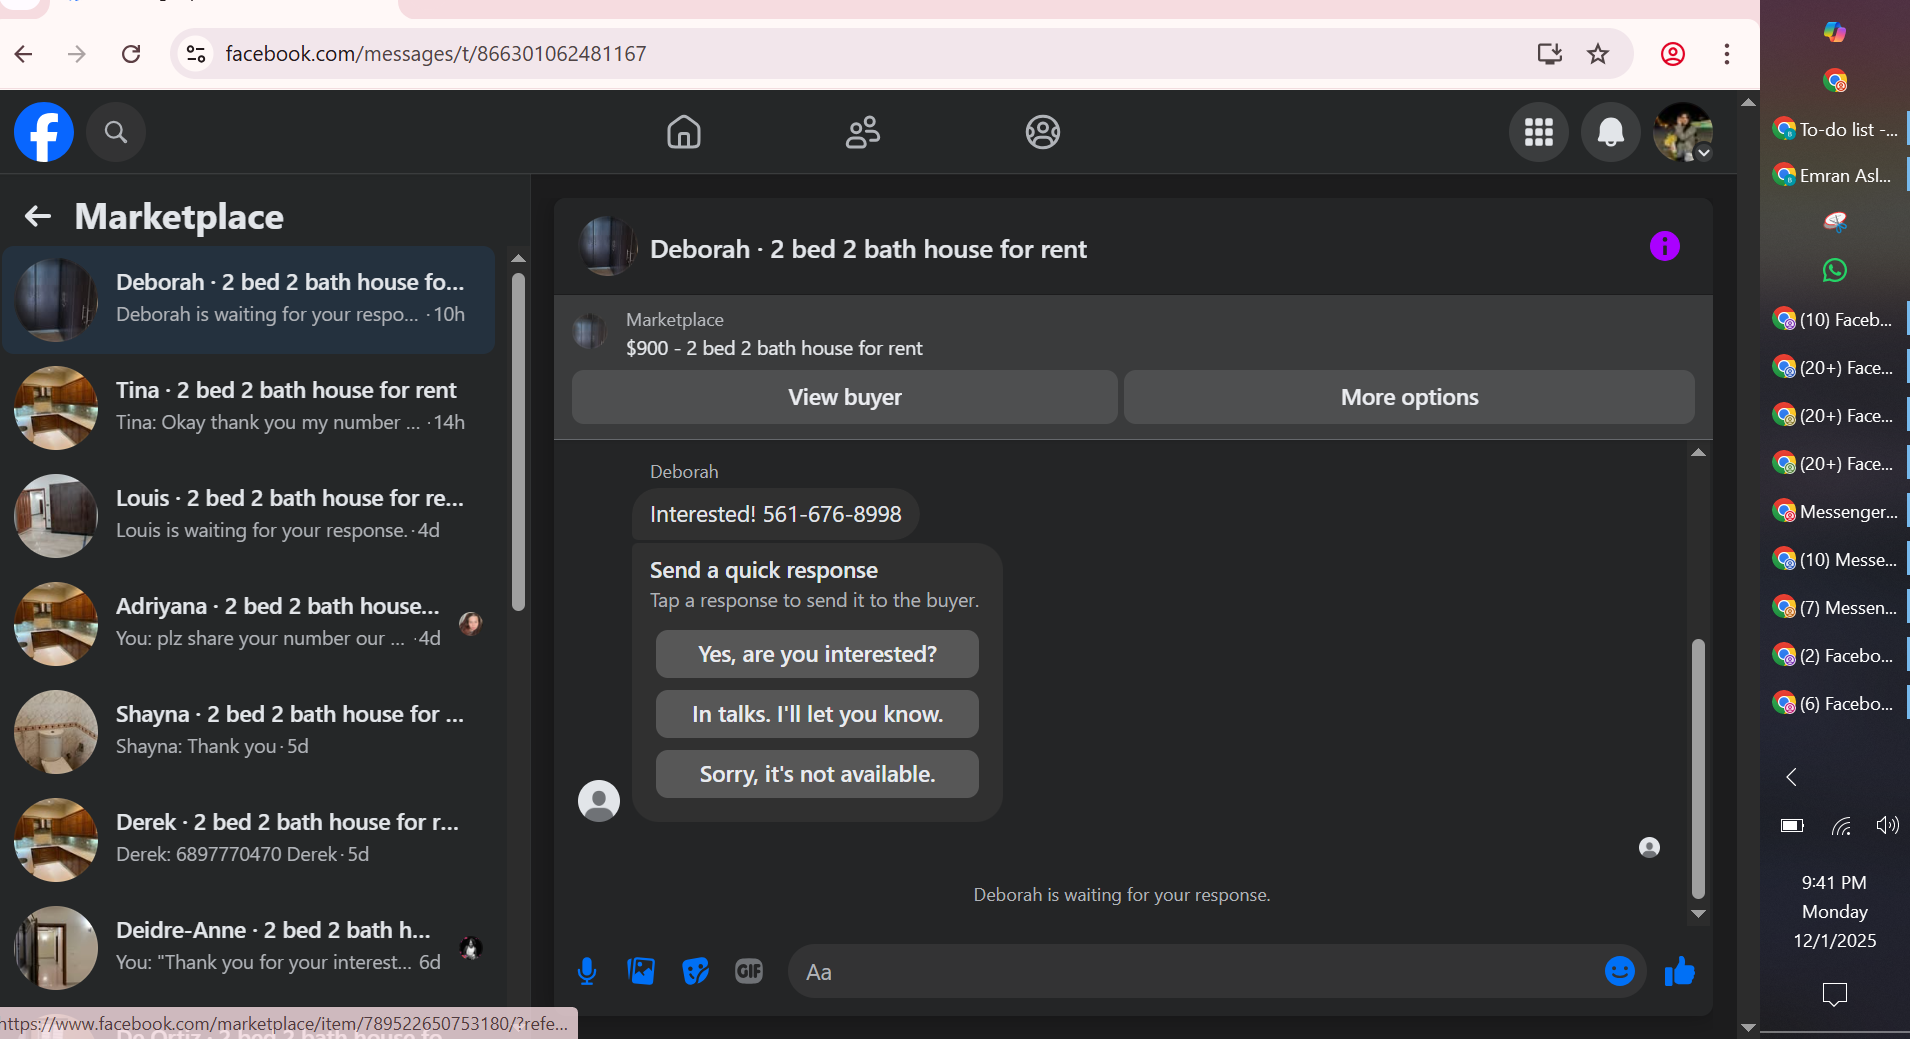Open the account profile picture menu
Screen dimensions: 1910x1039
1684,132
